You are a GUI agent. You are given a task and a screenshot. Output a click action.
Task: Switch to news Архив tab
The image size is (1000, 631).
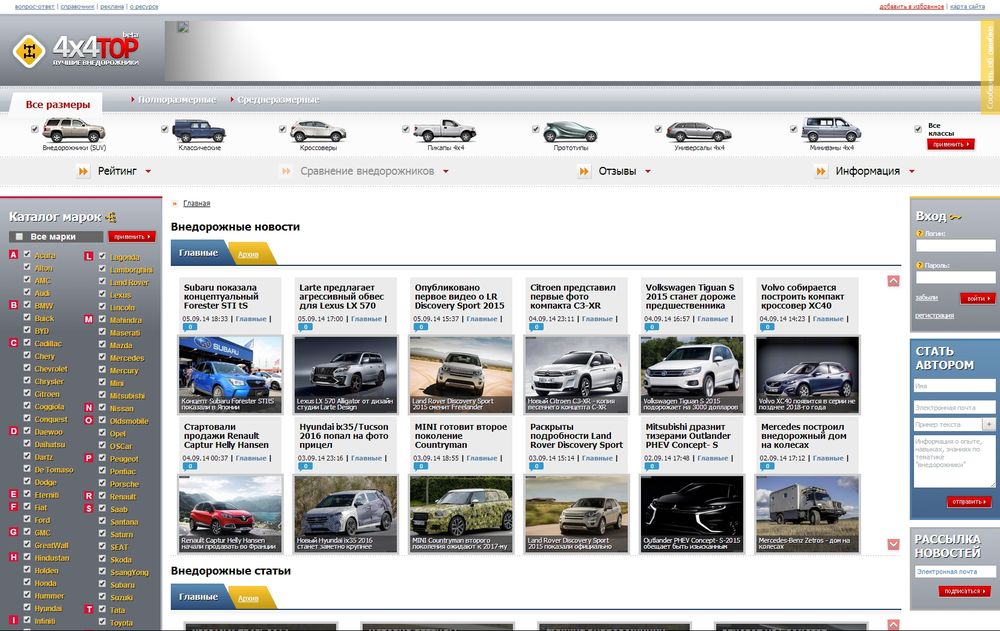tap(248, 254)
